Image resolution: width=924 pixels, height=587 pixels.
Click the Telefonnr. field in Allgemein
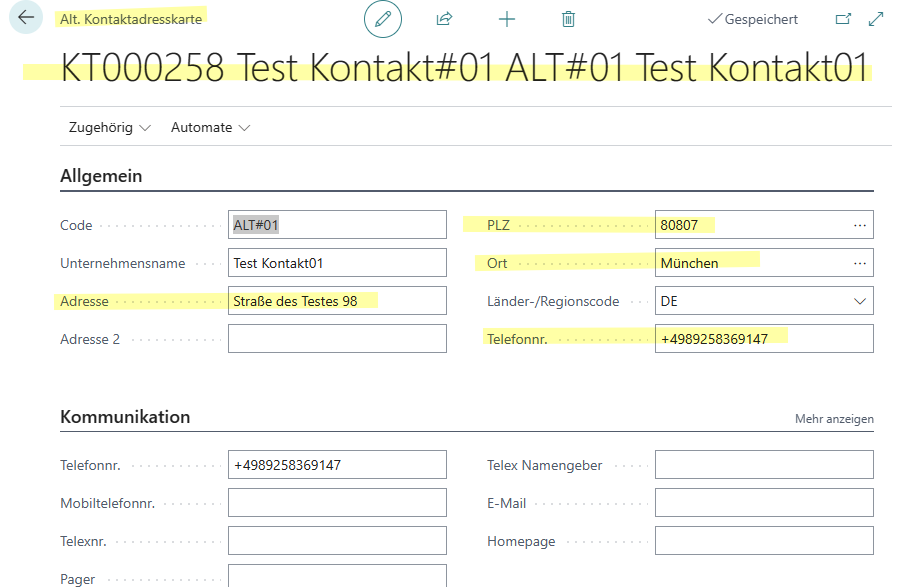point(764,339)
